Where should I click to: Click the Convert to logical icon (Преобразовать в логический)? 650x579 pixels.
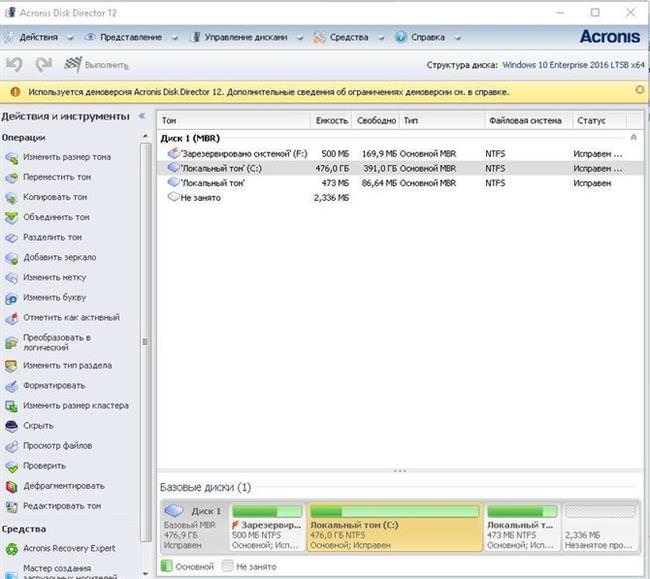pyautogui.click(x=12, y=342)
